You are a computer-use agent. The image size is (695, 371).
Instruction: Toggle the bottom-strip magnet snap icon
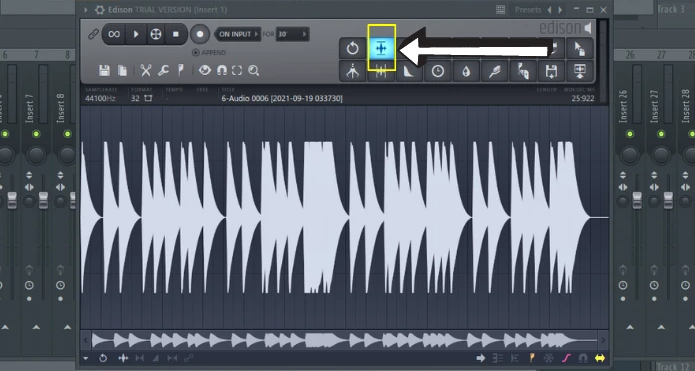(x=583, y=358)
